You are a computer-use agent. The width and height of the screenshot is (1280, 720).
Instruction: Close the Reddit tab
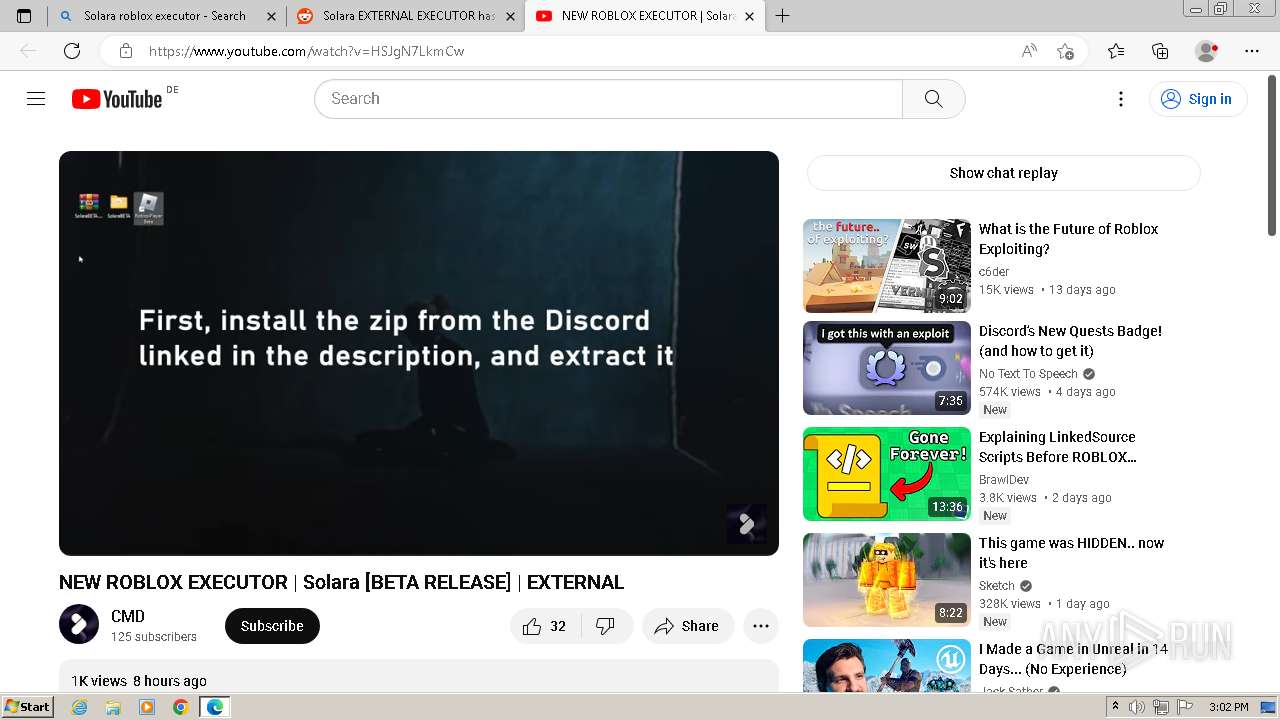click(510, 16)
